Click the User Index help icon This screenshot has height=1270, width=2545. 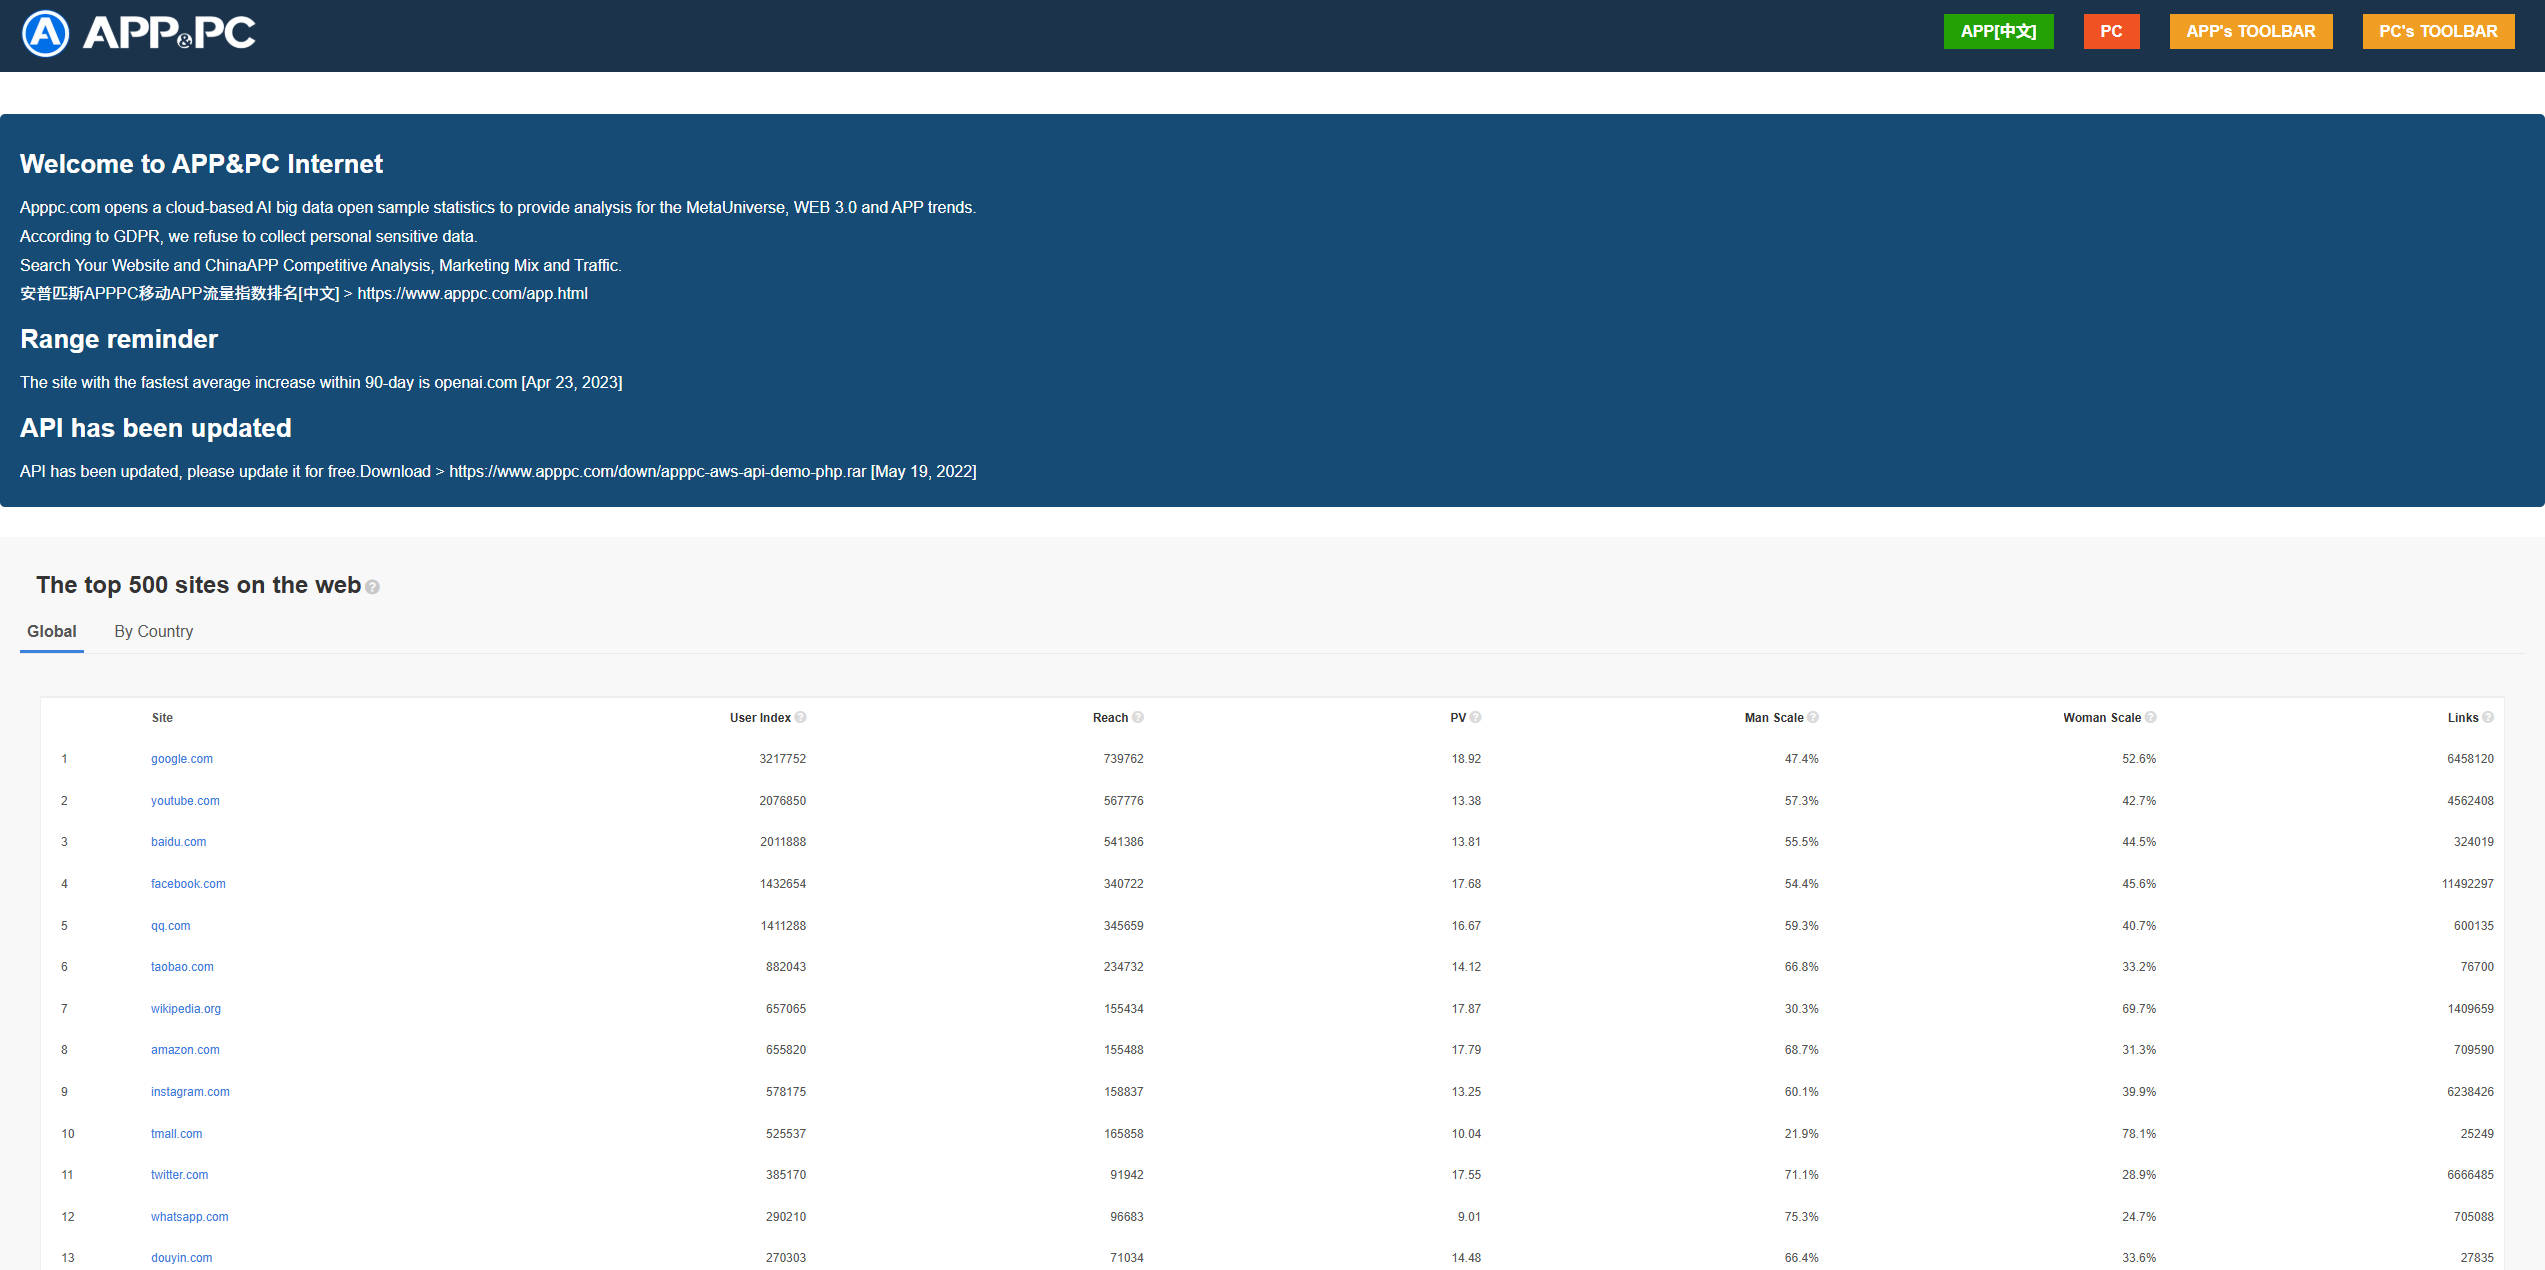tap(800, 717)
